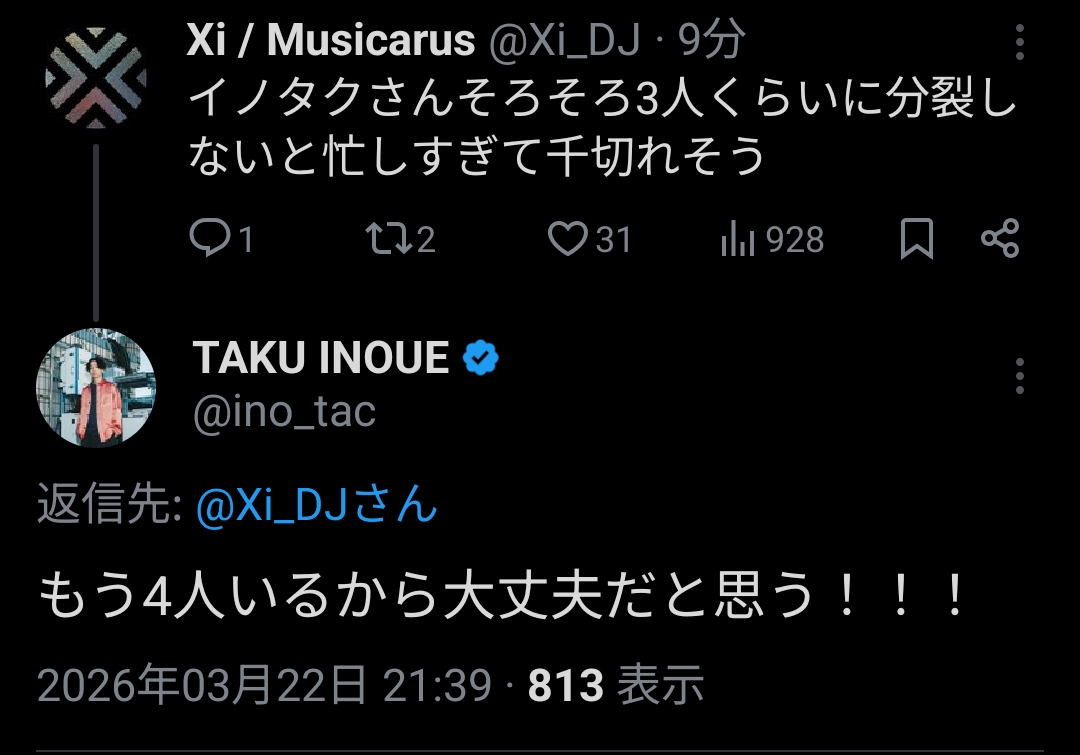1080x755 pixels.
Task: Tap the @ino_tac handle
Action: click(x=284, y=411)
